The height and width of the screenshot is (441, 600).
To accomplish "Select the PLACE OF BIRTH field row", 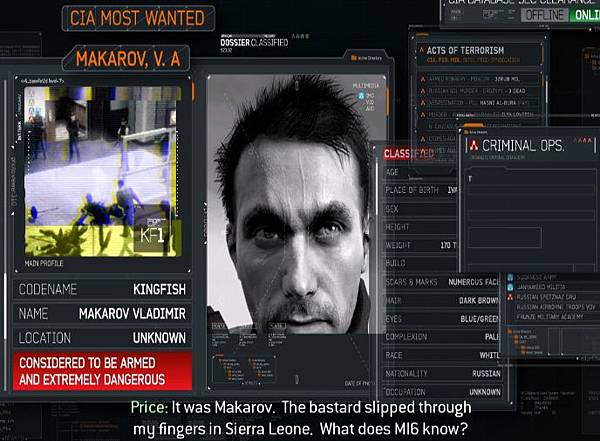I will click(x=421, y=190).
